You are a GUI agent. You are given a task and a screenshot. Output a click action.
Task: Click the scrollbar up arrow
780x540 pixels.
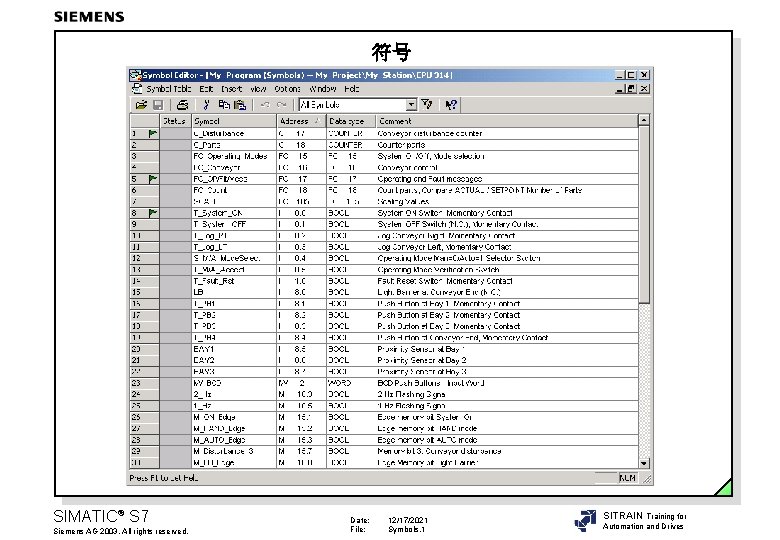644,120
